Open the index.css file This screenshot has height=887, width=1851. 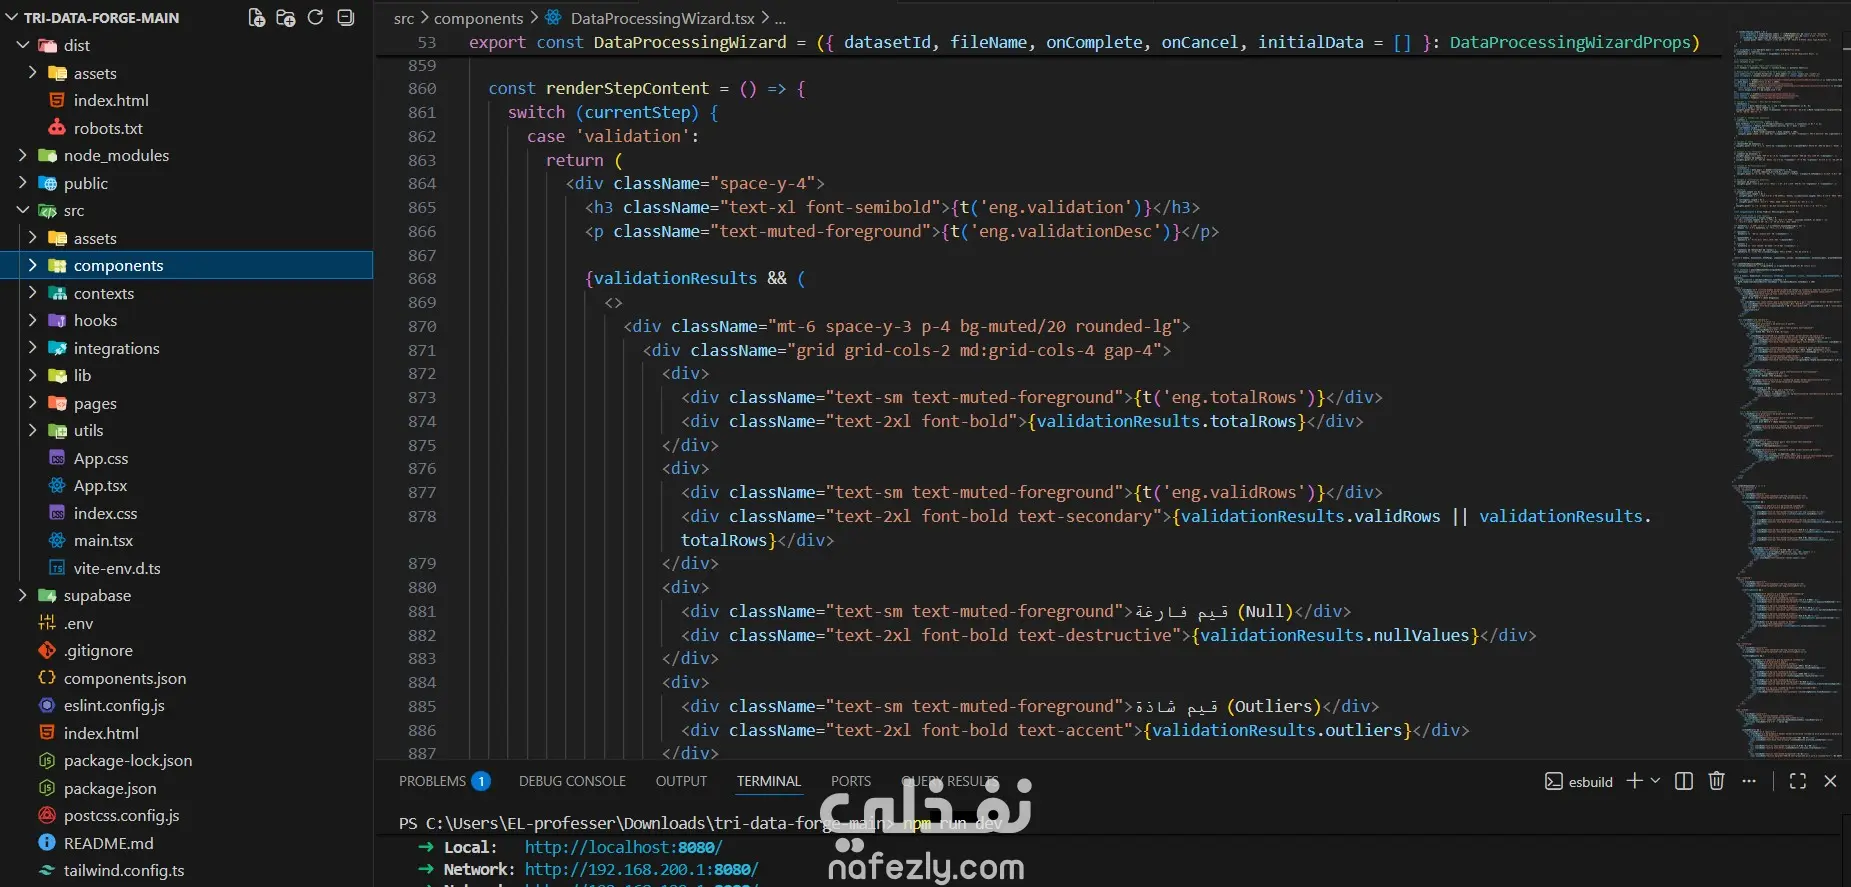[105, 513]
